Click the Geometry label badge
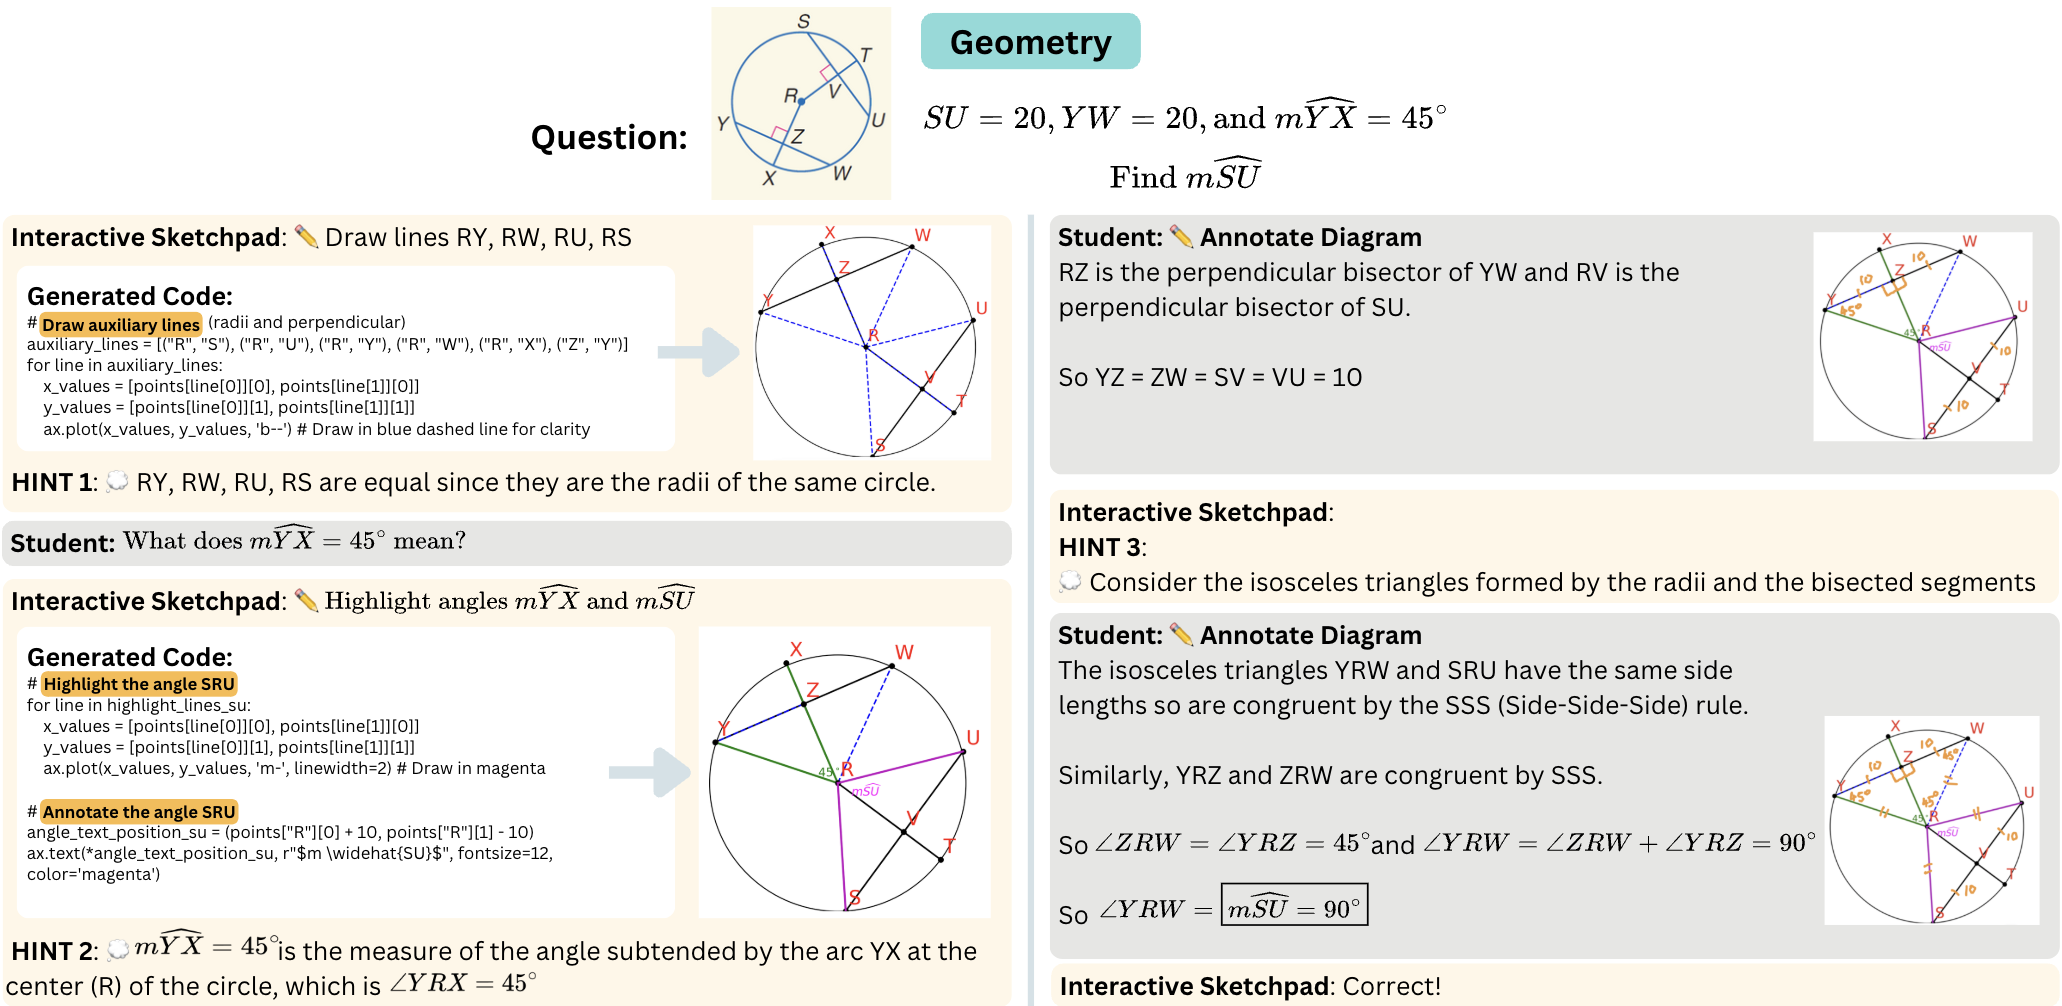 tap(1030, 42)
